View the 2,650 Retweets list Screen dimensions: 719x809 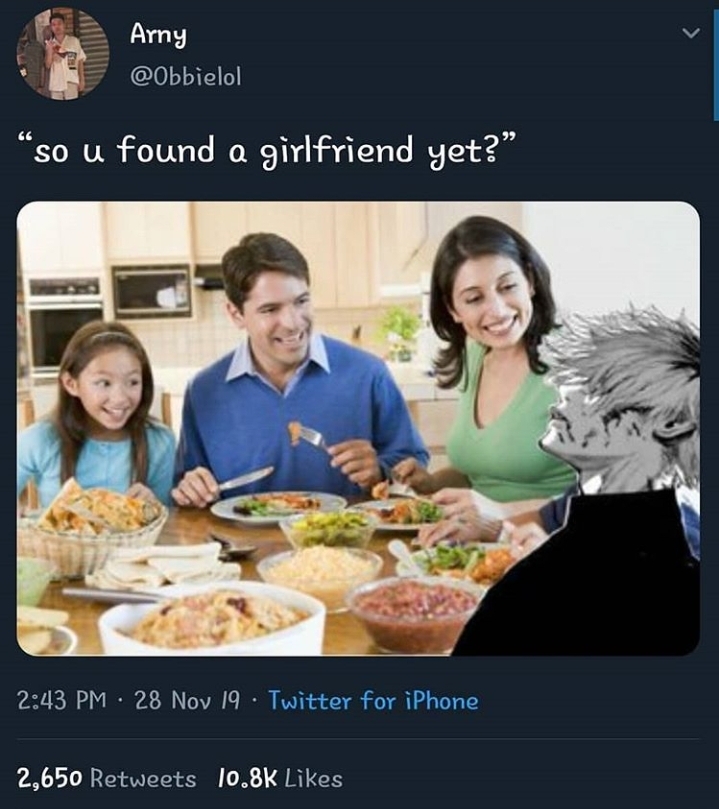click(x=107, y=778)
